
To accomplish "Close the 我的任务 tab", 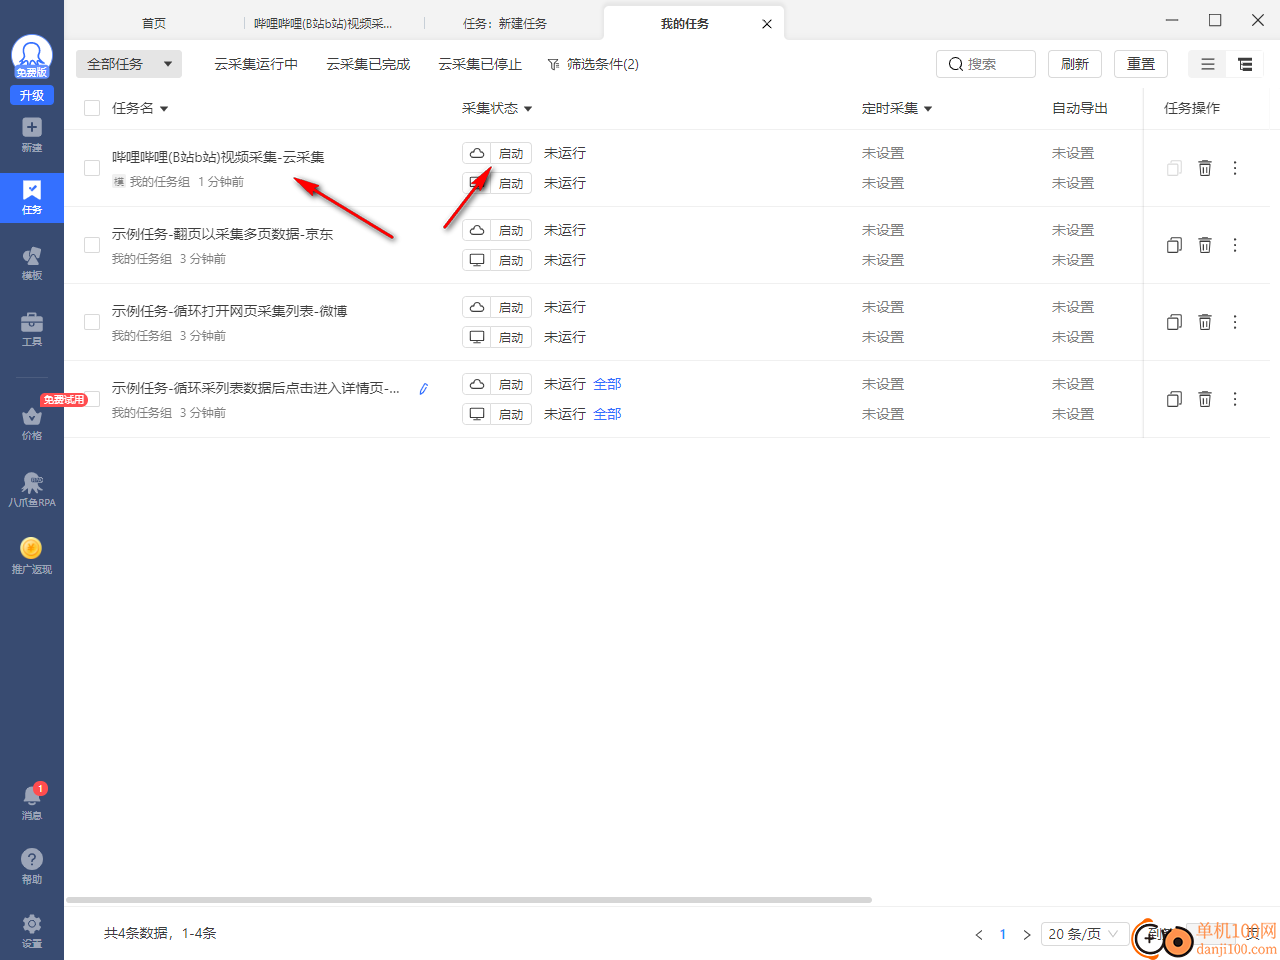I will click(767, 24).
